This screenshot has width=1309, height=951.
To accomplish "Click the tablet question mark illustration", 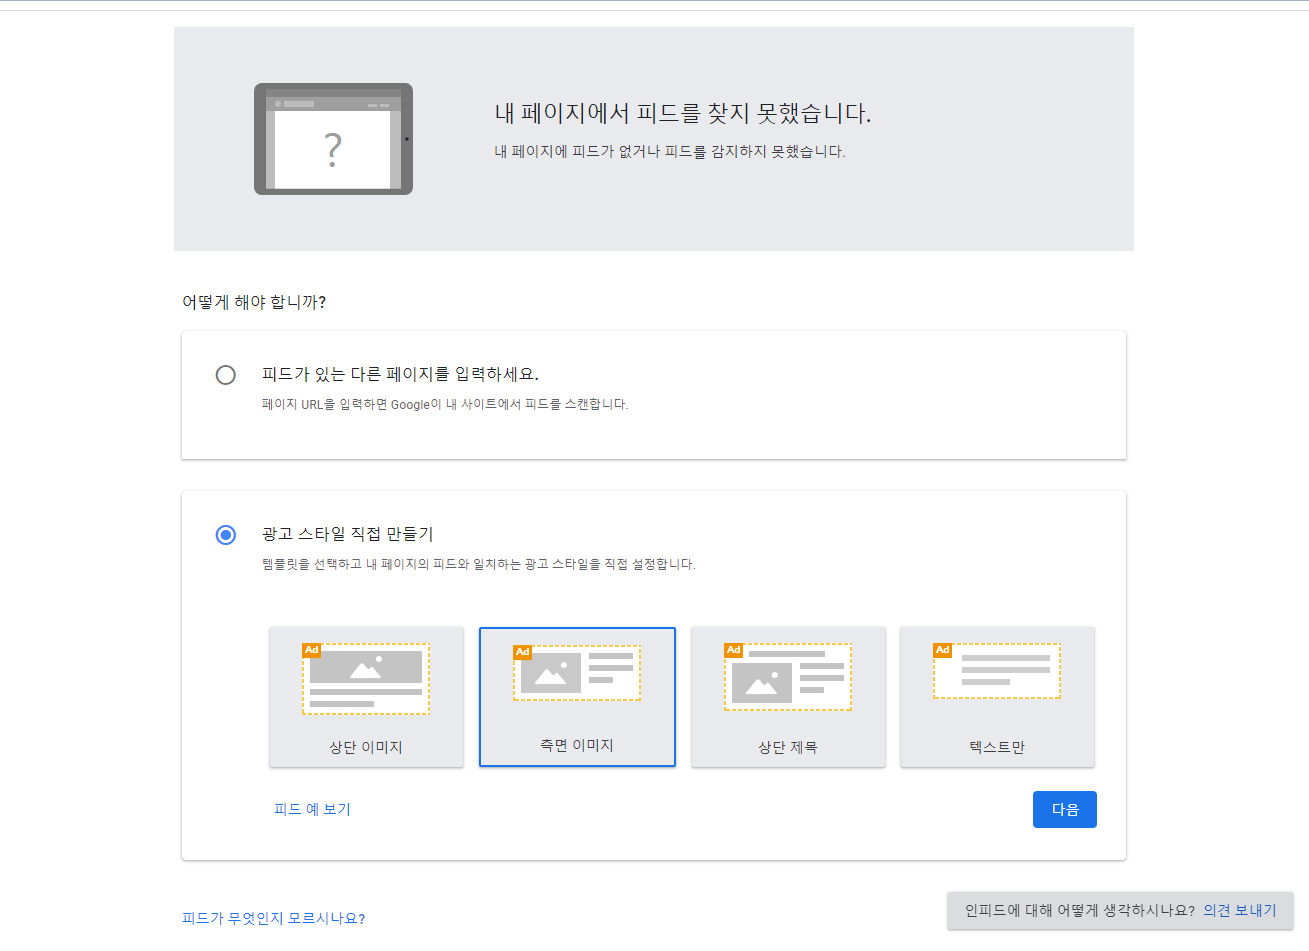I will [333, 138].
